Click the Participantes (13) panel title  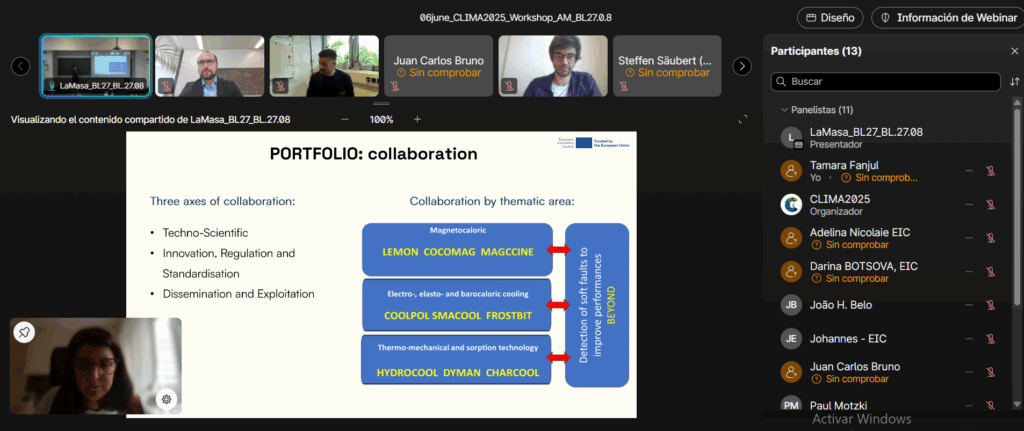coord(816,51)
